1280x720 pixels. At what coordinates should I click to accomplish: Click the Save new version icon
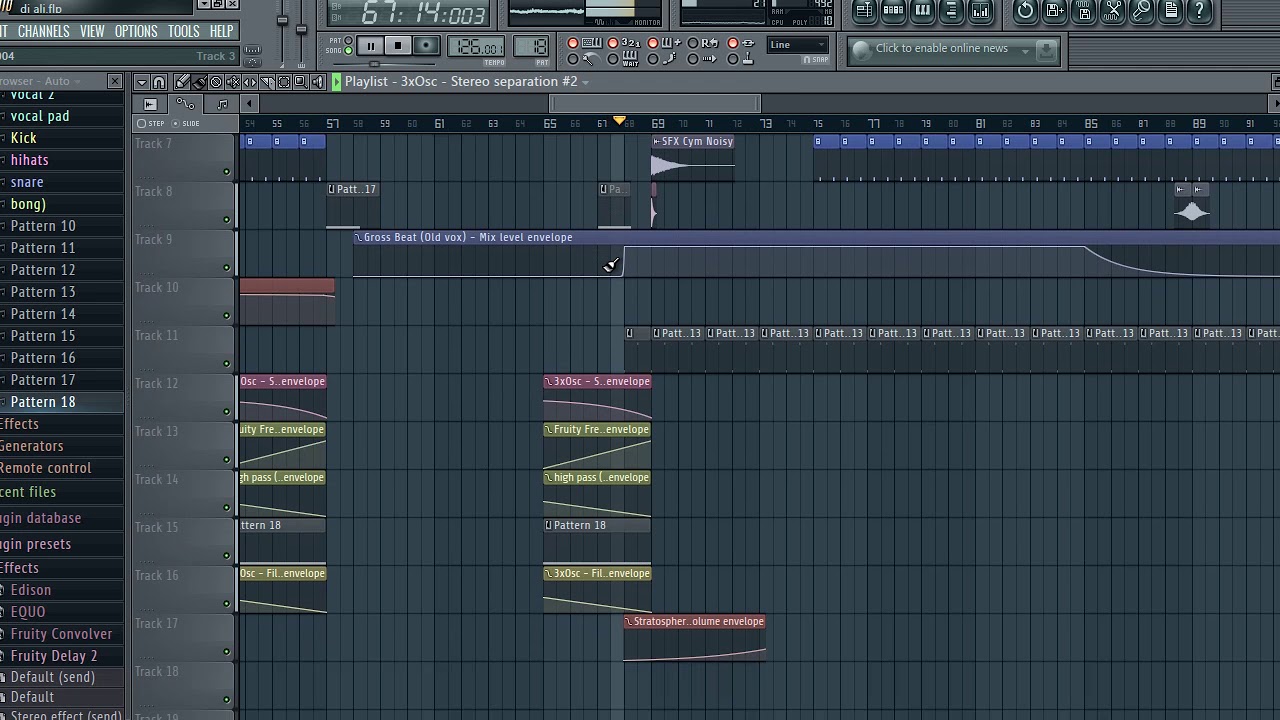click(x=1055, y=11)
